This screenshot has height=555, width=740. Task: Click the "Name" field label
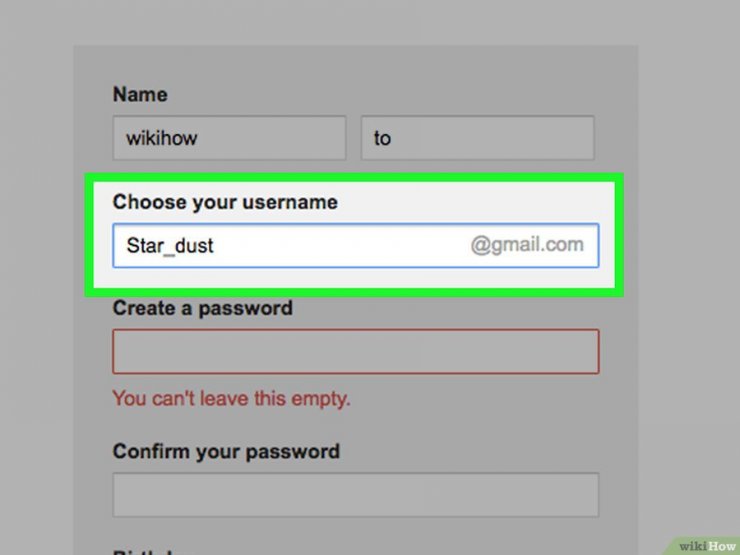pos(140,94)
